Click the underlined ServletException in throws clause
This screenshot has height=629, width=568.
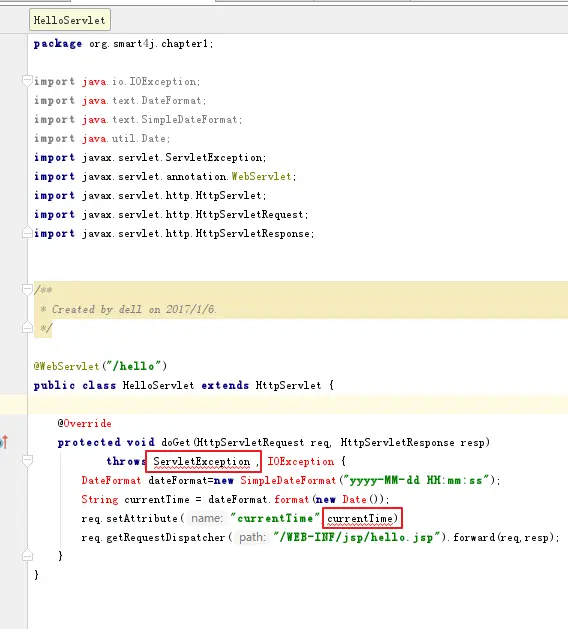pos(201,462)
